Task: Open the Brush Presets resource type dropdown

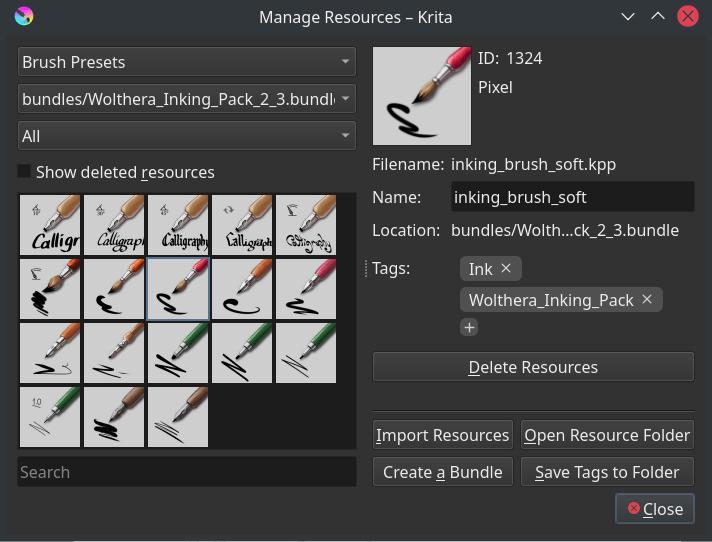Action: pos(187,62)
